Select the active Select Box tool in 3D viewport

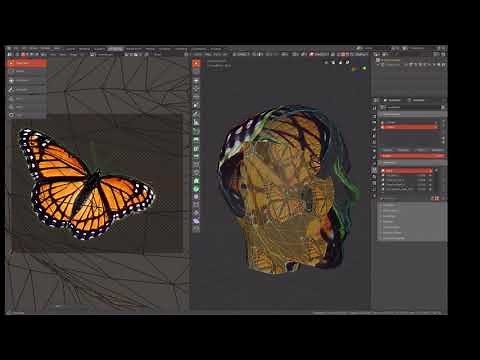pyautogui.click(x=196, y=63)
